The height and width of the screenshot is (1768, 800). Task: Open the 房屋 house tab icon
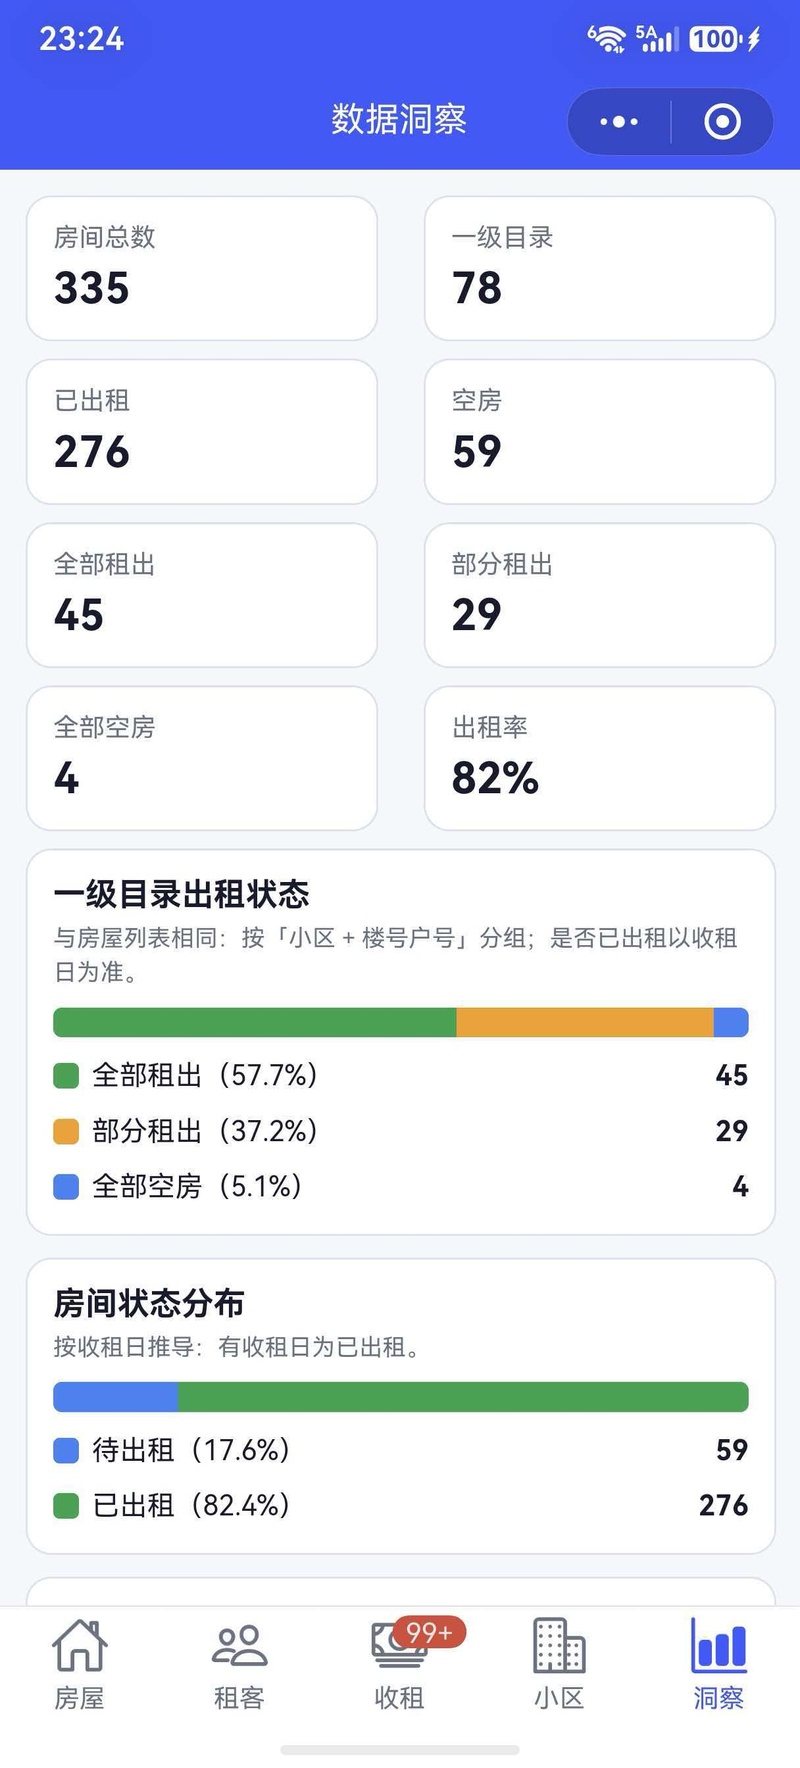[79, 1645]
